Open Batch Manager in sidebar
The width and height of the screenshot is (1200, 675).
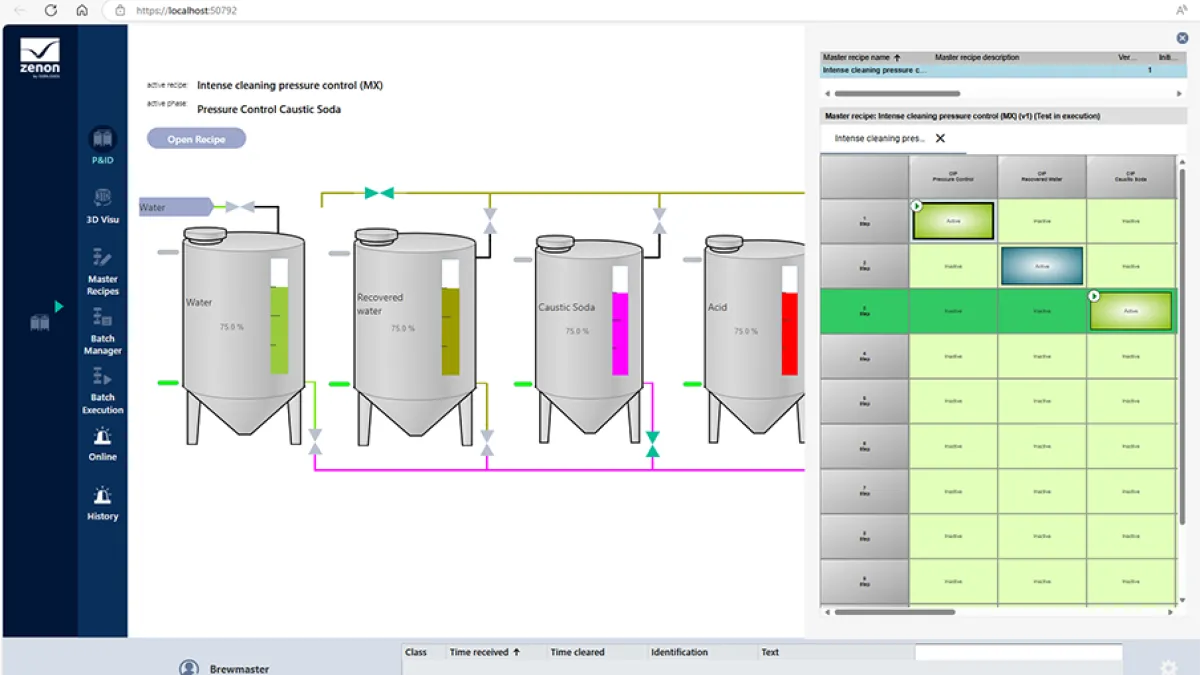pyautogui.click(x=102, y=331)
